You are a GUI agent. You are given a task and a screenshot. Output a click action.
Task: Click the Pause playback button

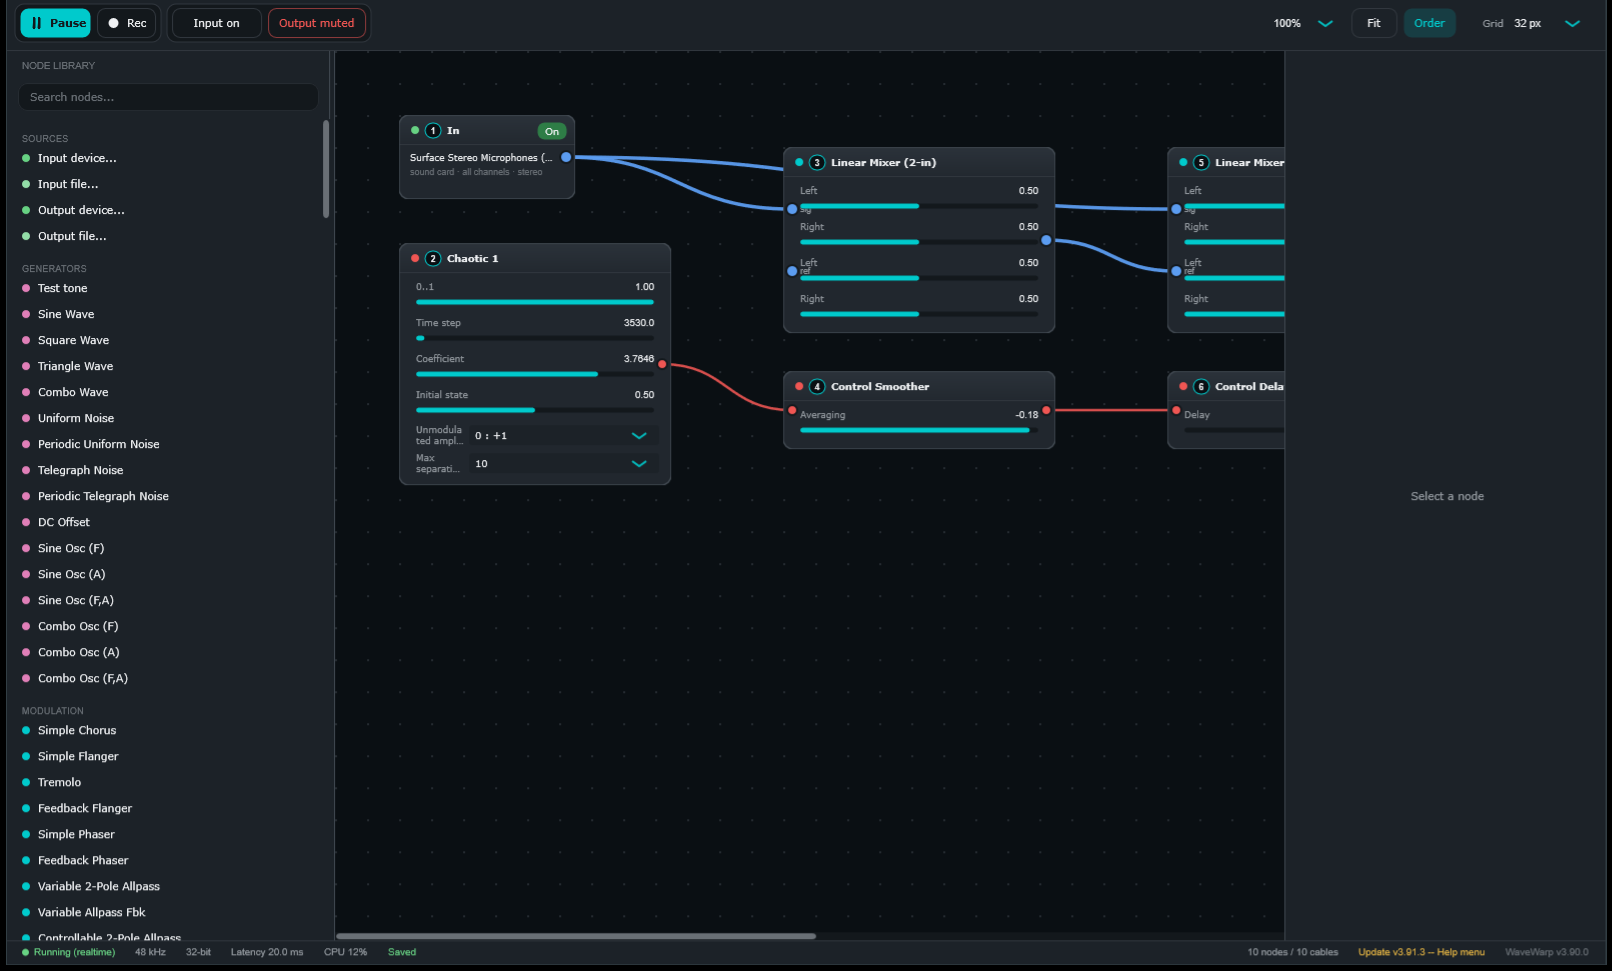click(x=56, y=23)
